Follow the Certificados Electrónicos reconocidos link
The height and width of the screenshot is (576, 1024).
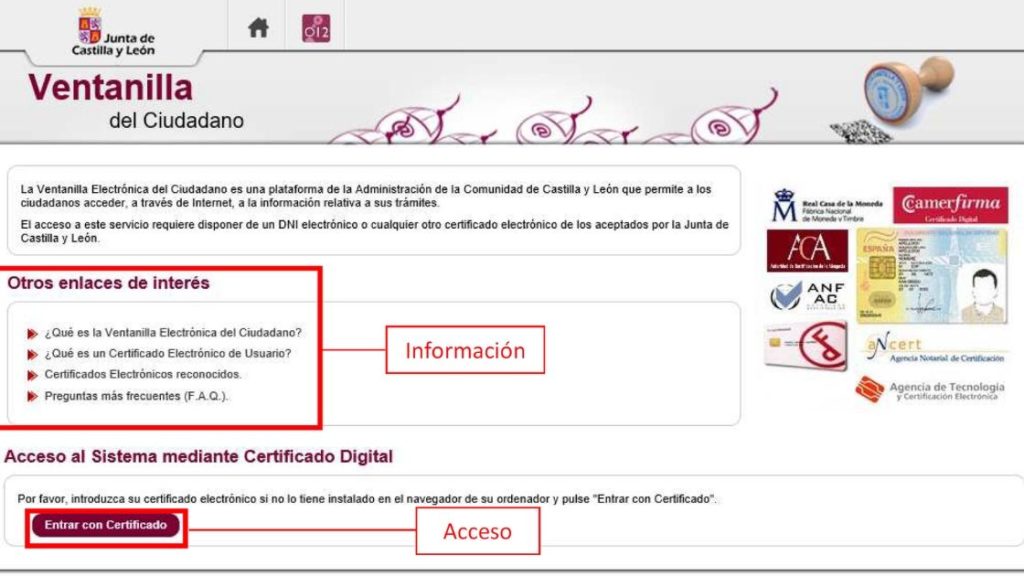(x=143, y=374)
